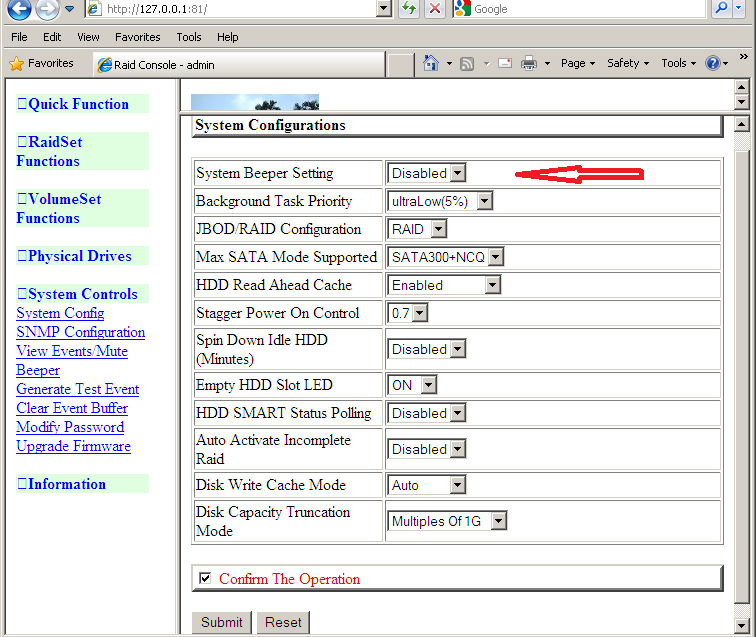
Task: Select the Raid Console - admin tab
Action: (x=240, y=65)
